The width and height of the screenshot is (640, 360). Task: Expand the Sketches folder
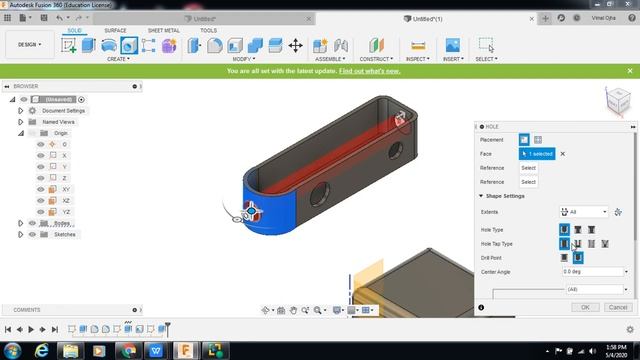20,234
